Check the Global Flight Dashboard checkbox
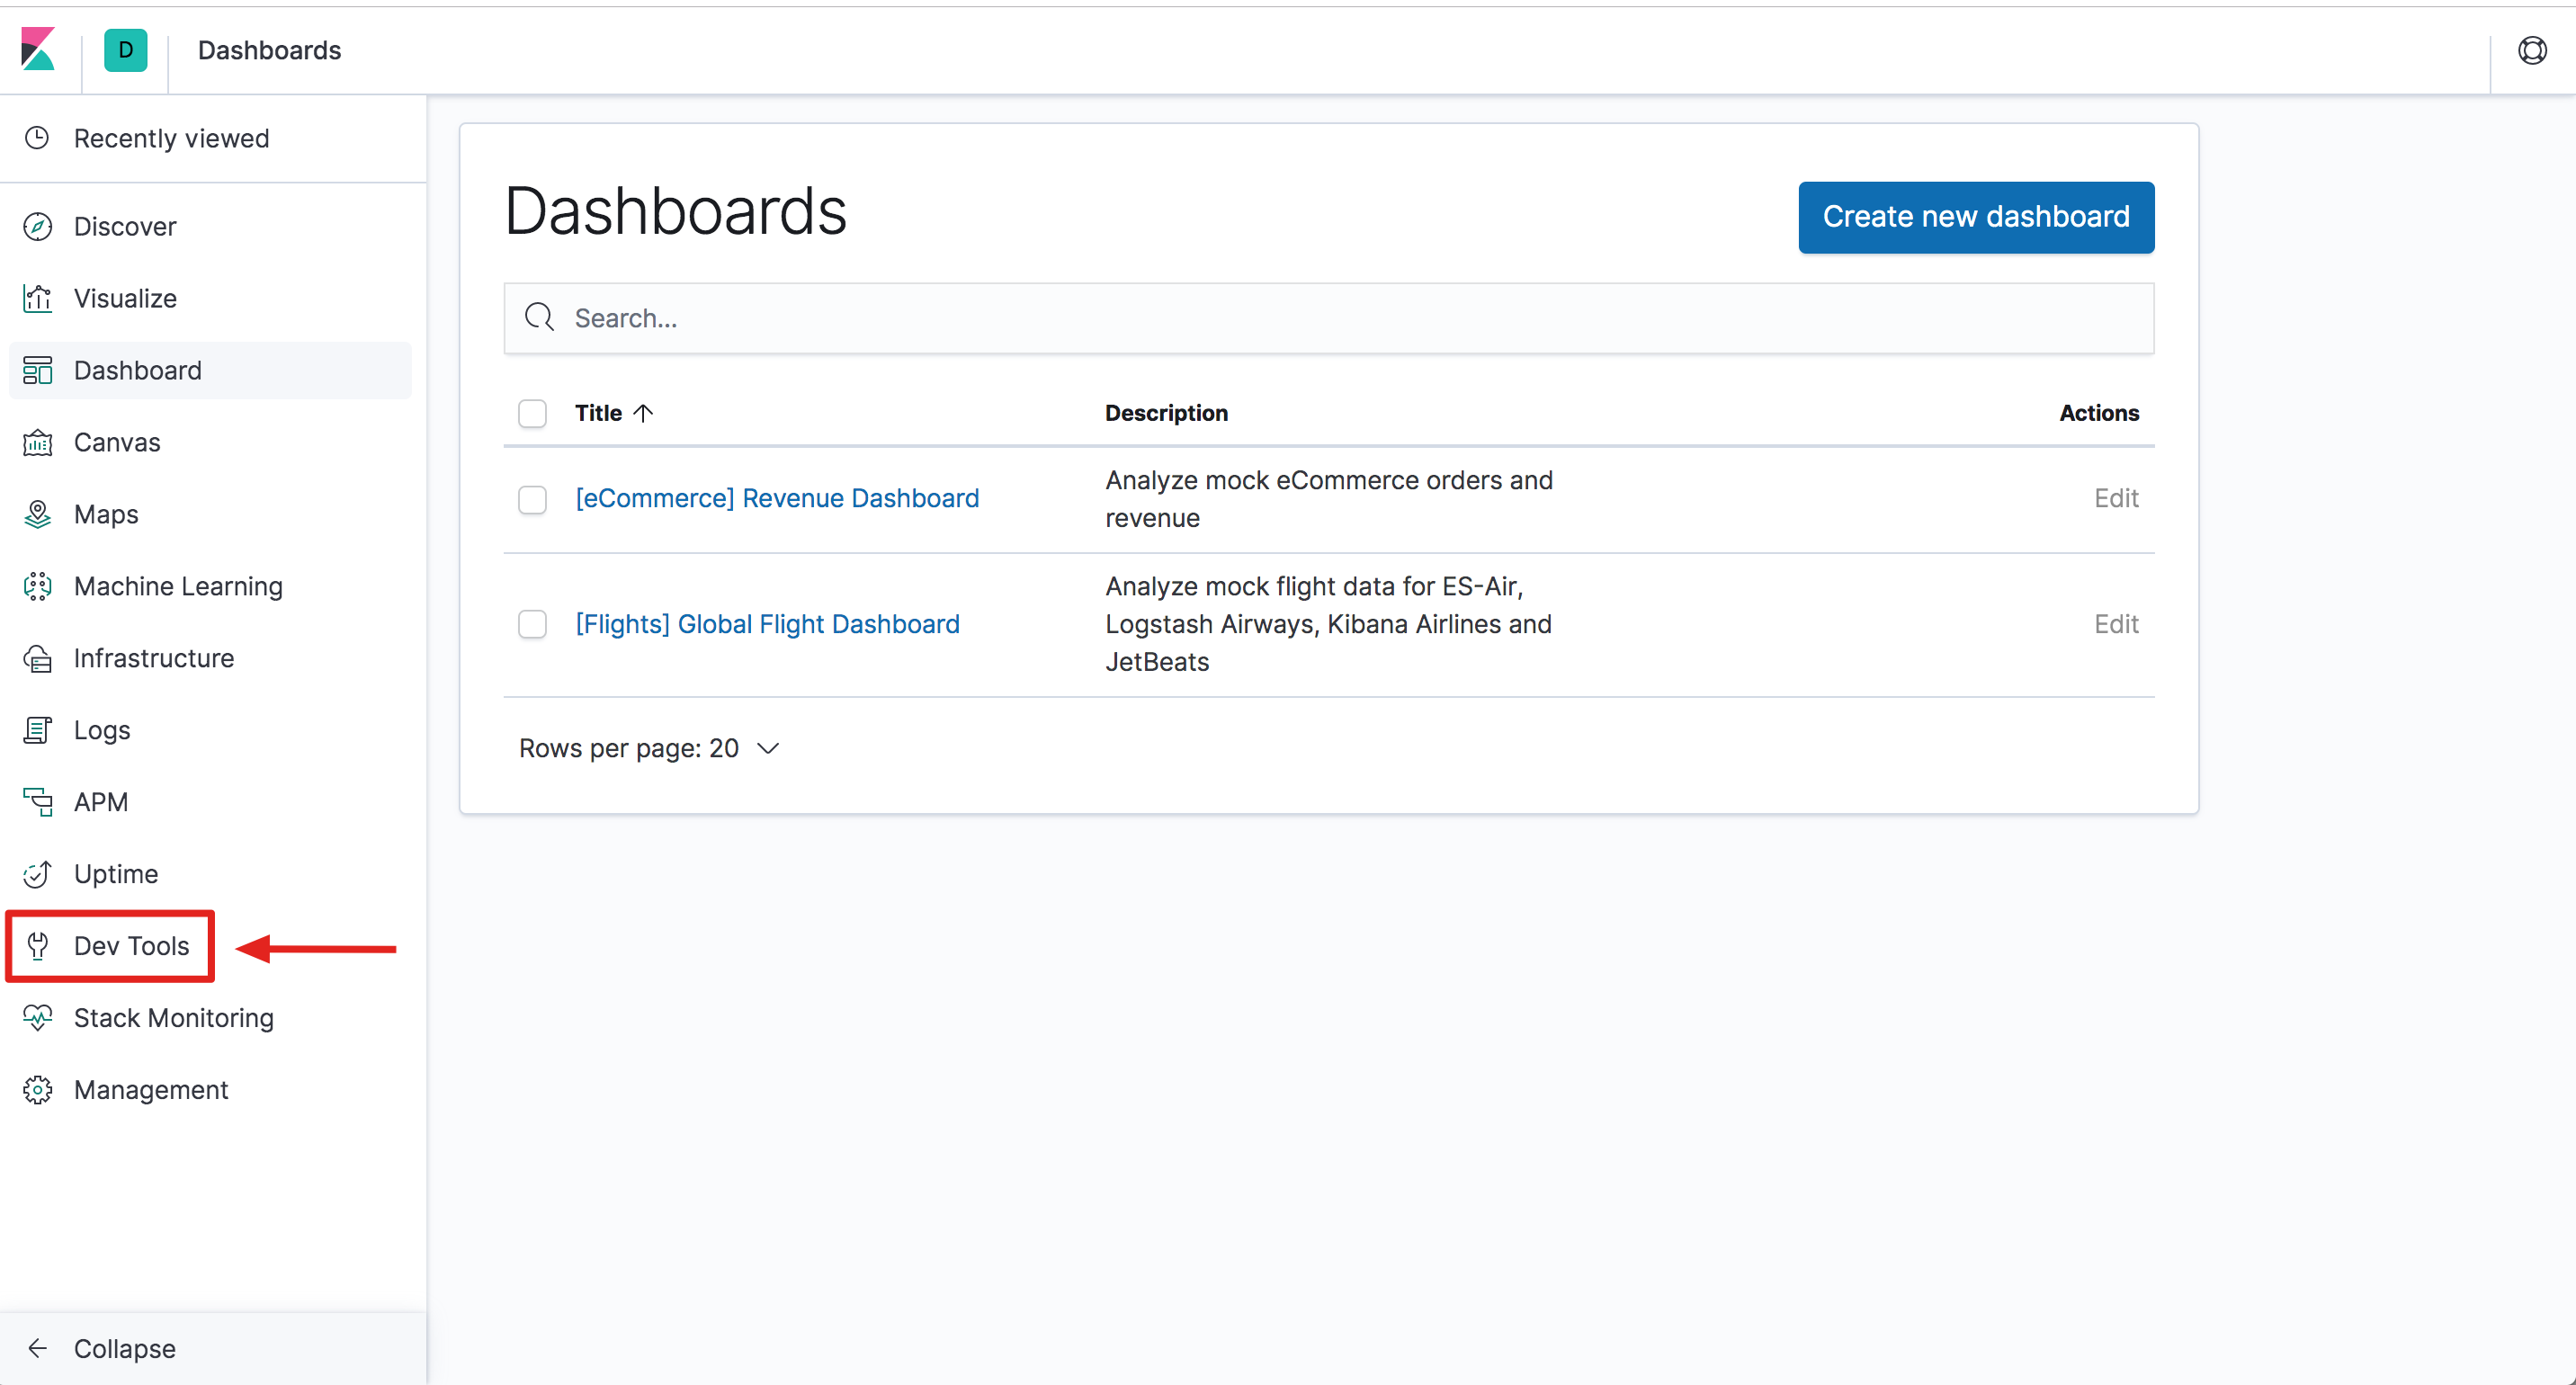2576x1385 pixels. tap(532, 625)
